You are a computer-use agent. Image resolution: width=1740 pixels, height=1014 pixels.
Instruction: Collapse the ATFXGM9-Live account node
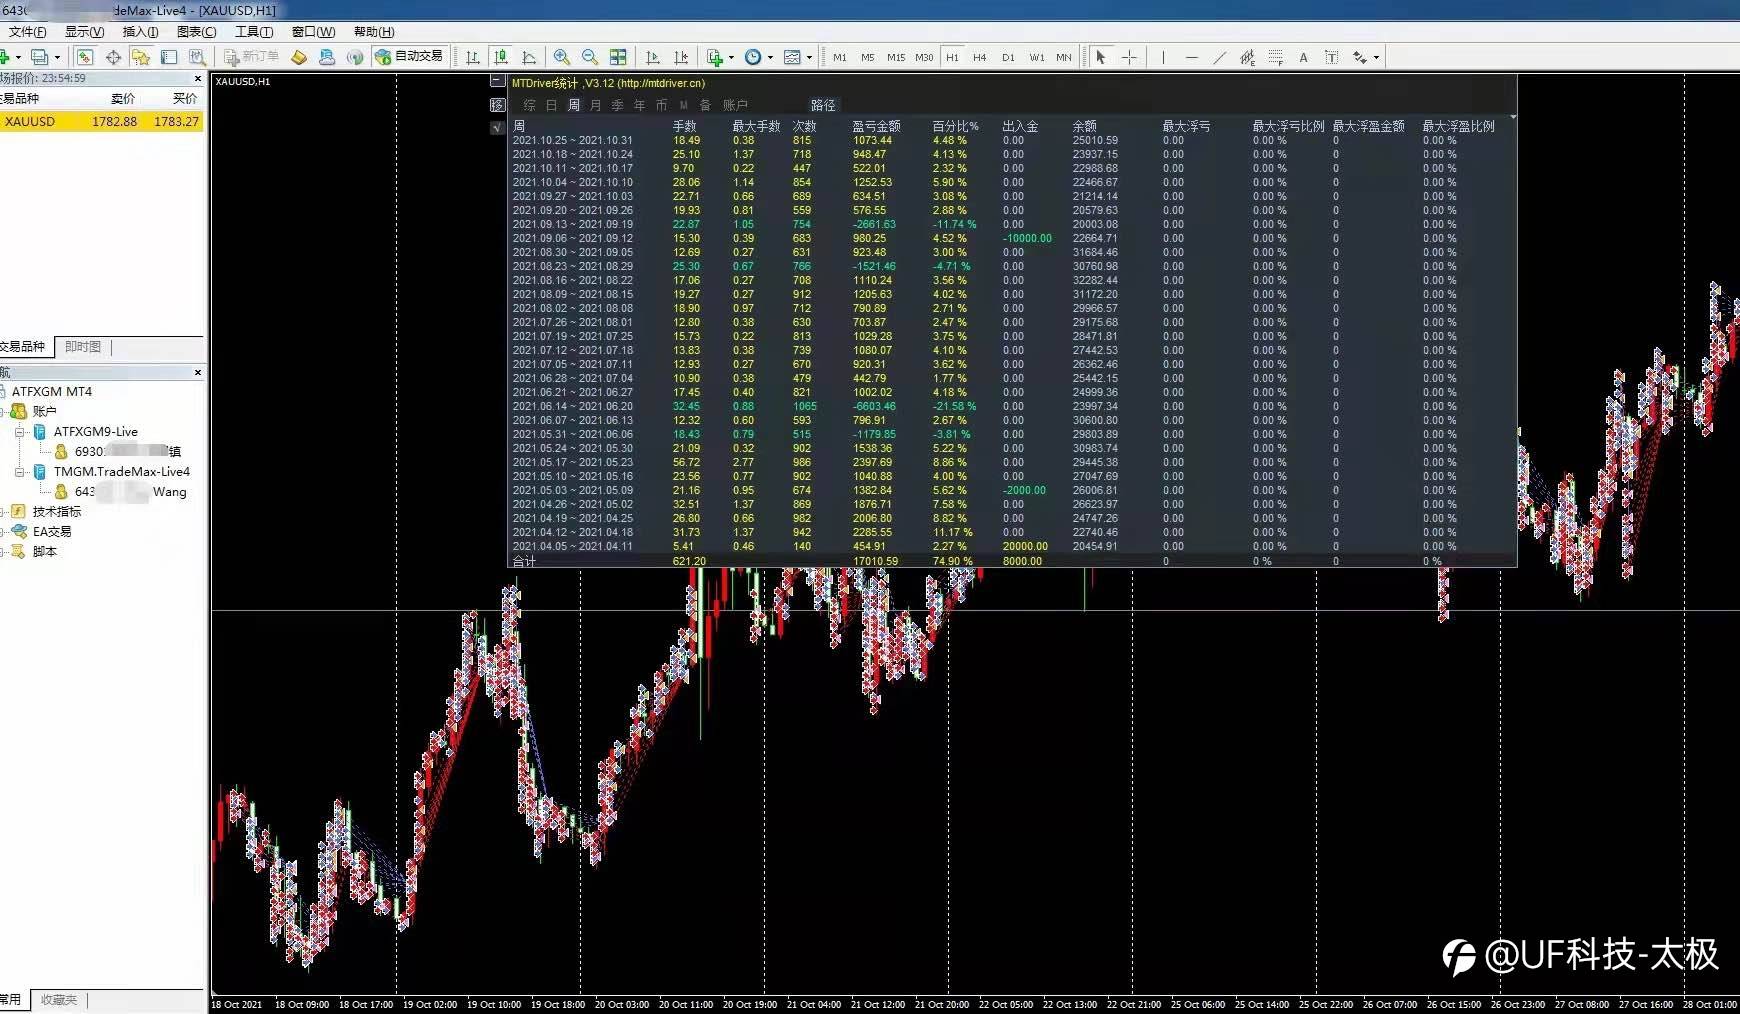20,432
